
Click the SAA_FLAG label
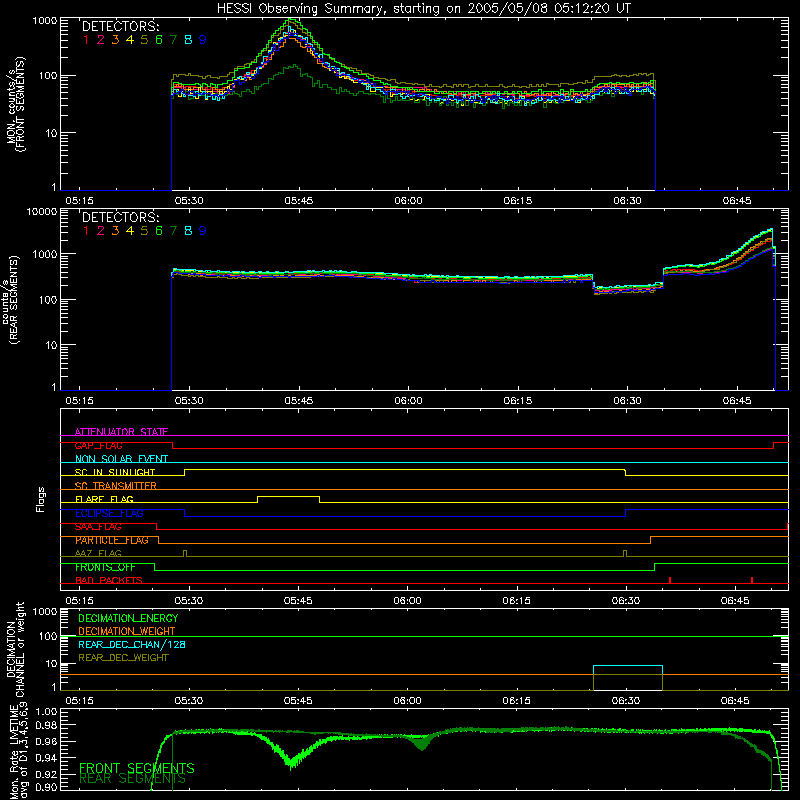[98, 527]
